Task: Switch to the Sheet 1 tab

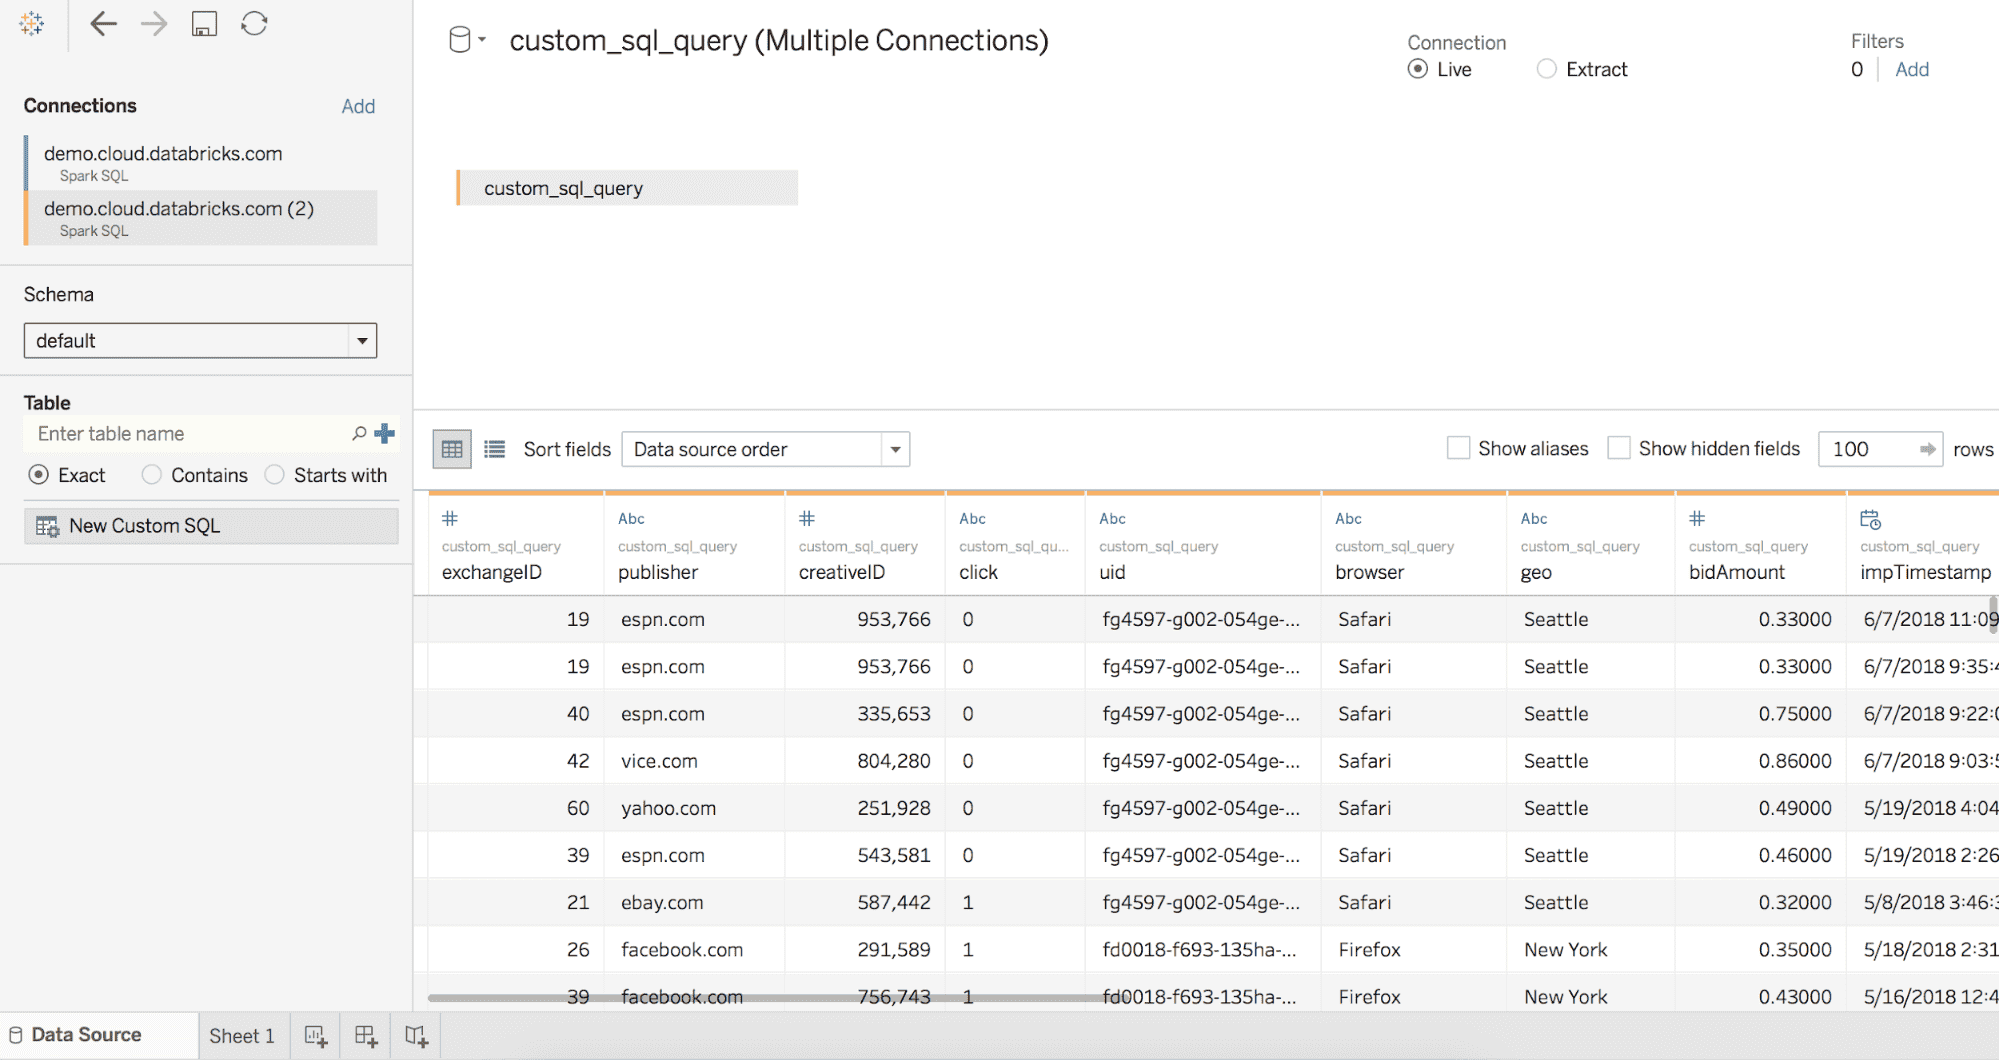Action: (241, 1036)
